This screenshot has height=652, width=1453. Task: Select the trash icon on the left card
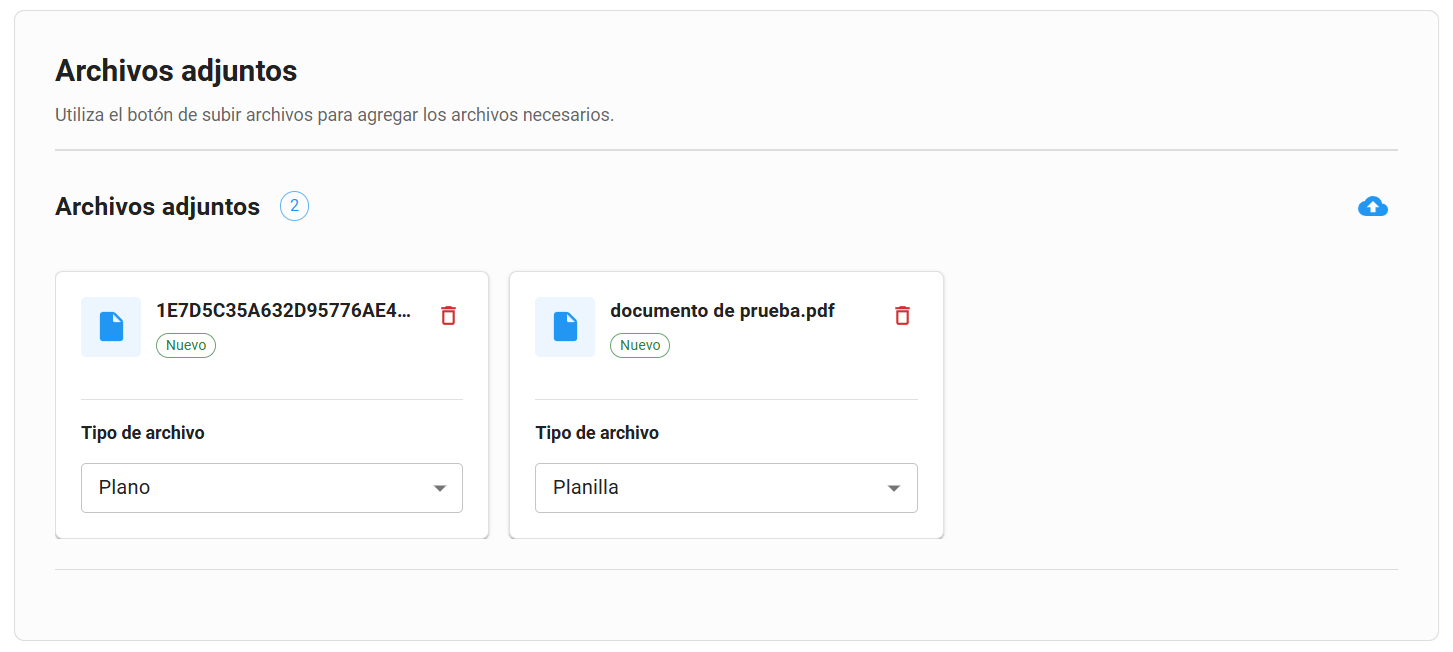(x=448, y=315)
